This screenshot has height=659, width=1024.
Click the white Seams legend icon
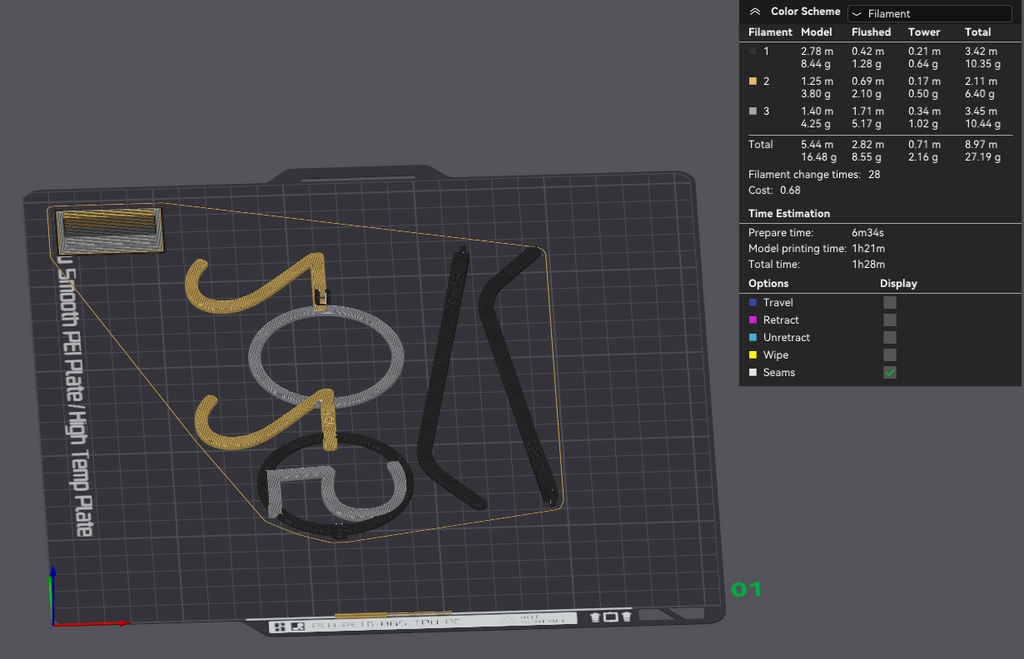[753, 372]
